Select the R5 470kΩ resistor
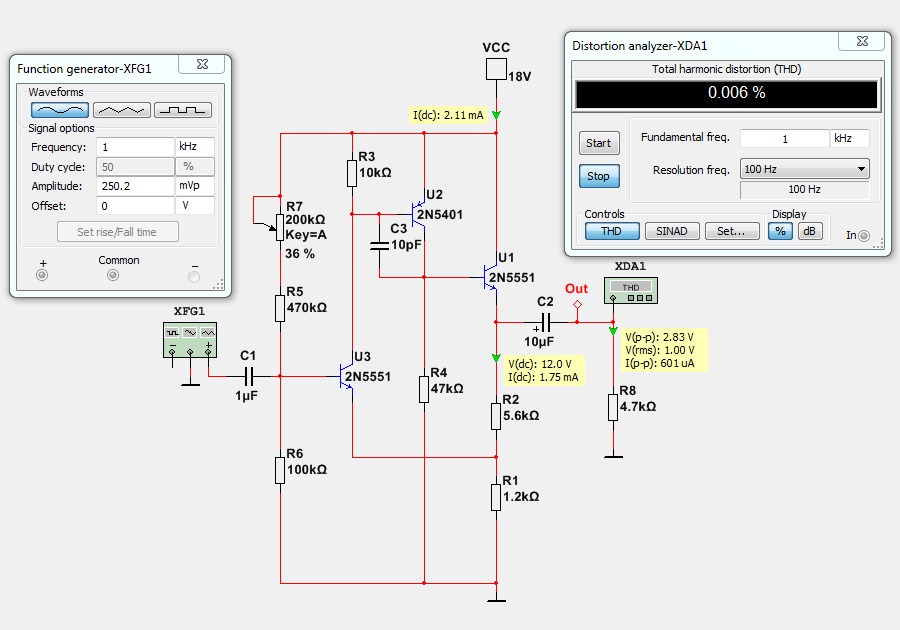Viewport: 900px width, 630px height. click(x=280, y=308)
